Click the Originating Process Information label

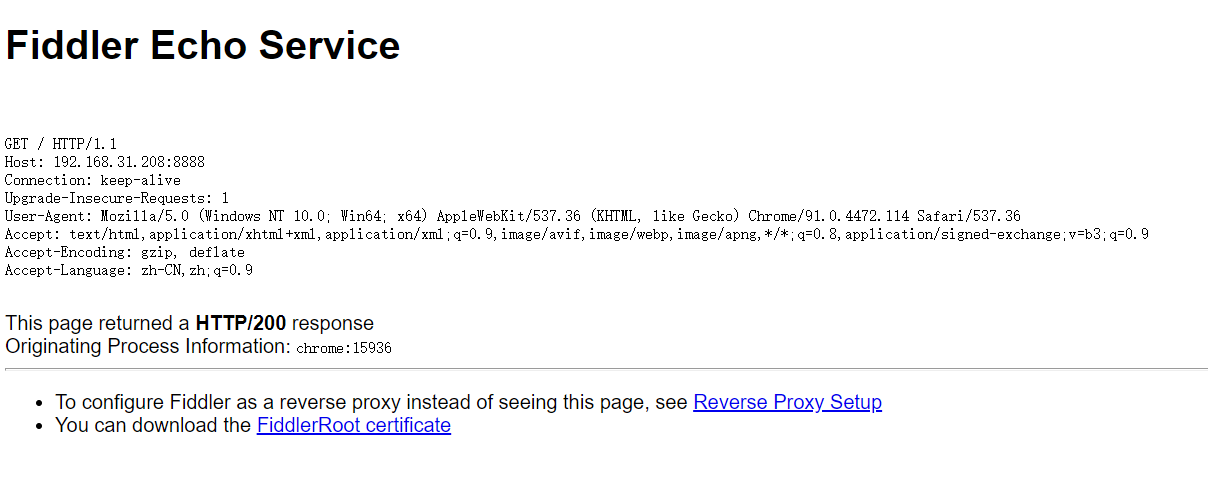pyautogui.click(x=147, y=347)
